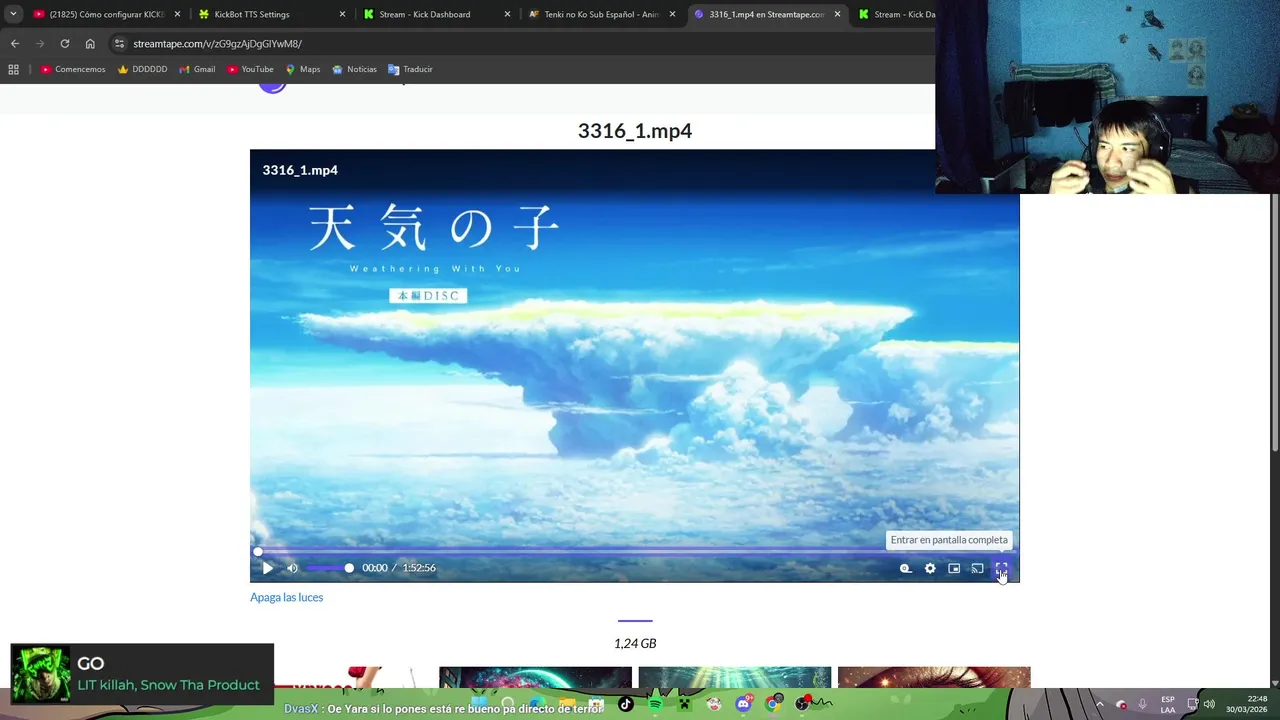
Task: Click the 1,24 GB file size text
Action: pyautogui.click(x=635, y=643)
